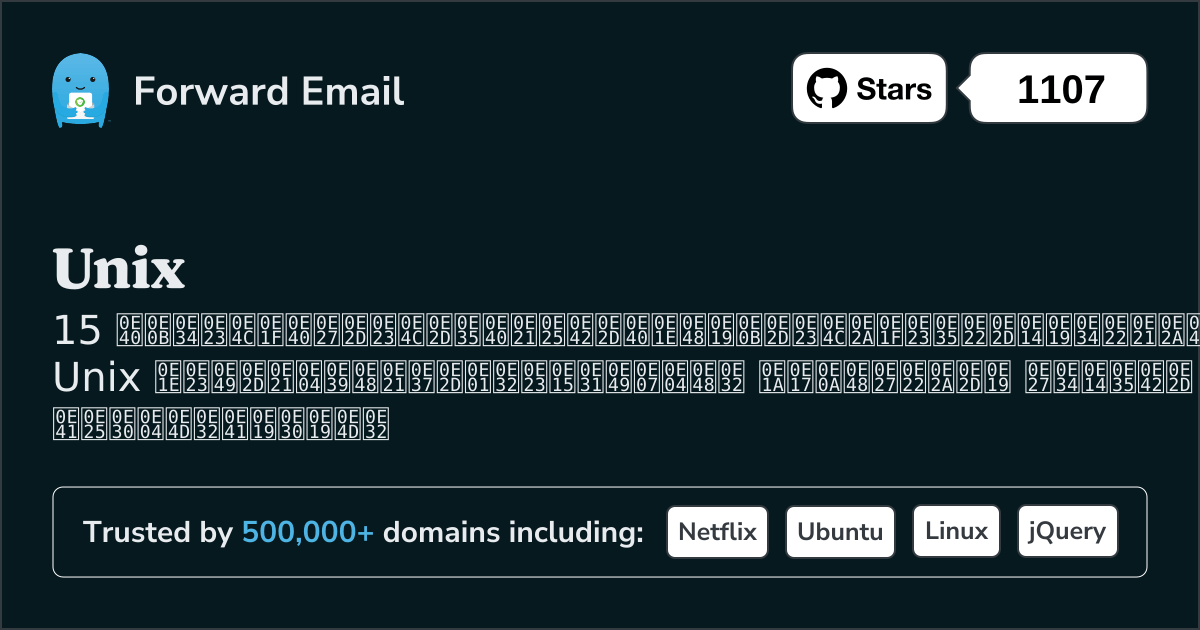
Task: Click the Netflix badge
Action: 717,531
